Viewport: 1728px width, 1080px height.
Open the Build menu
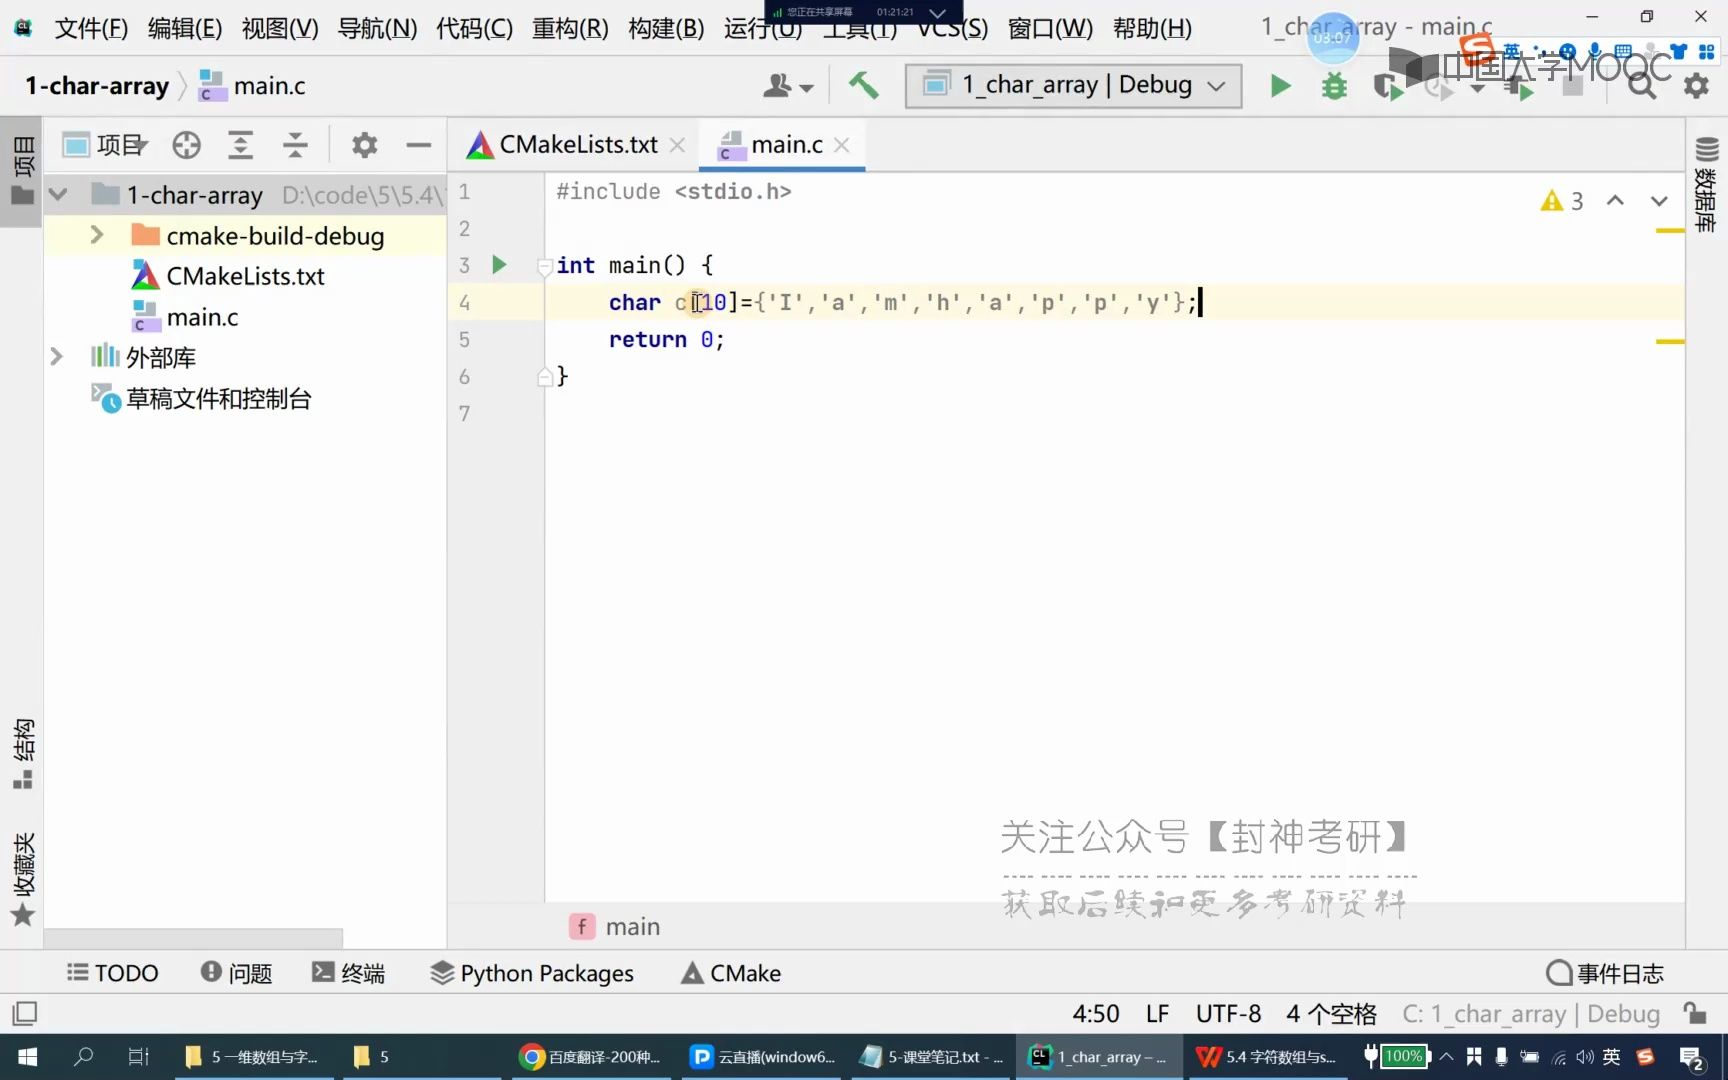[666, 28]
